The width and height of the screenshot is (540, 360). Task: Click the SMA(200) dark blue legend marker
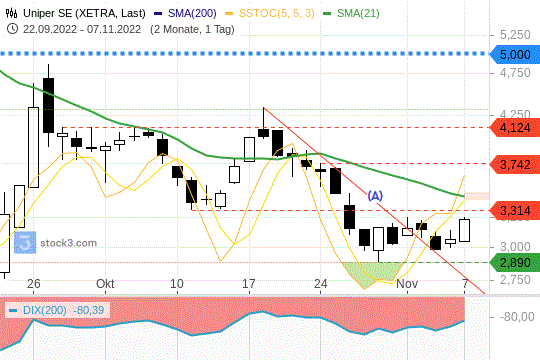[158, 14]
